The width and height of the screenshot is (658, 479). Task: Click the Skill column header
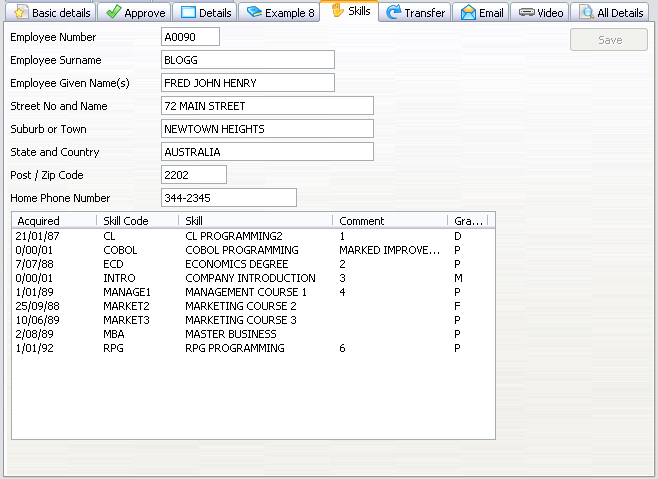click(256, 221)
